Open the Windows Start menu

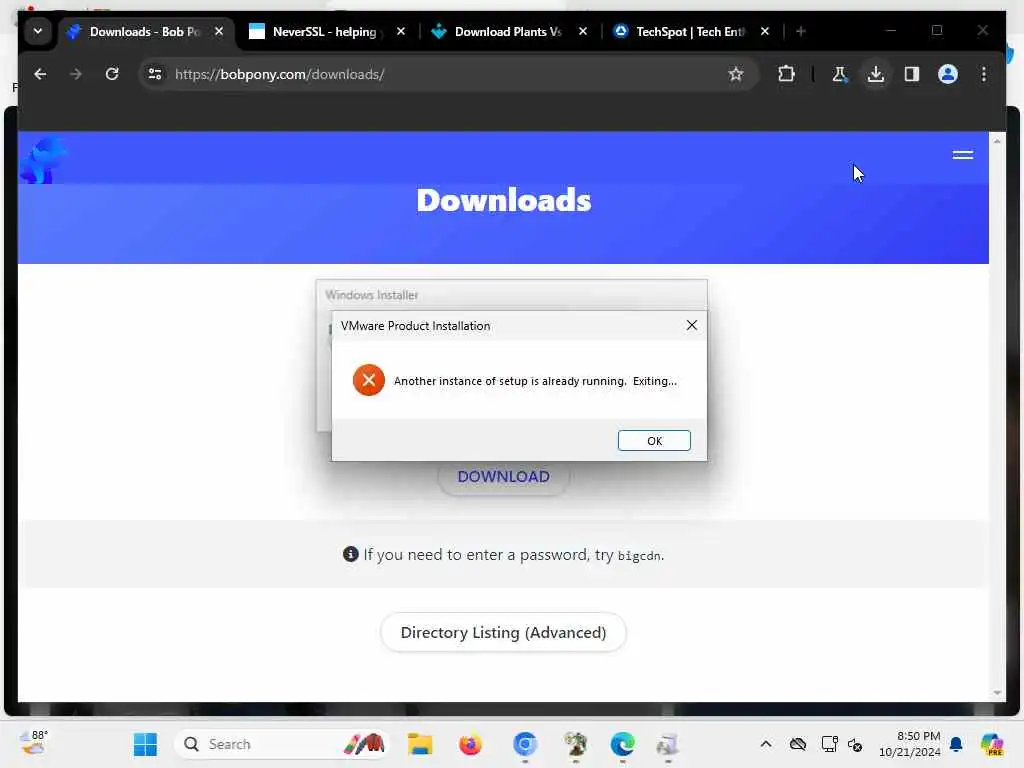point(145,744)
